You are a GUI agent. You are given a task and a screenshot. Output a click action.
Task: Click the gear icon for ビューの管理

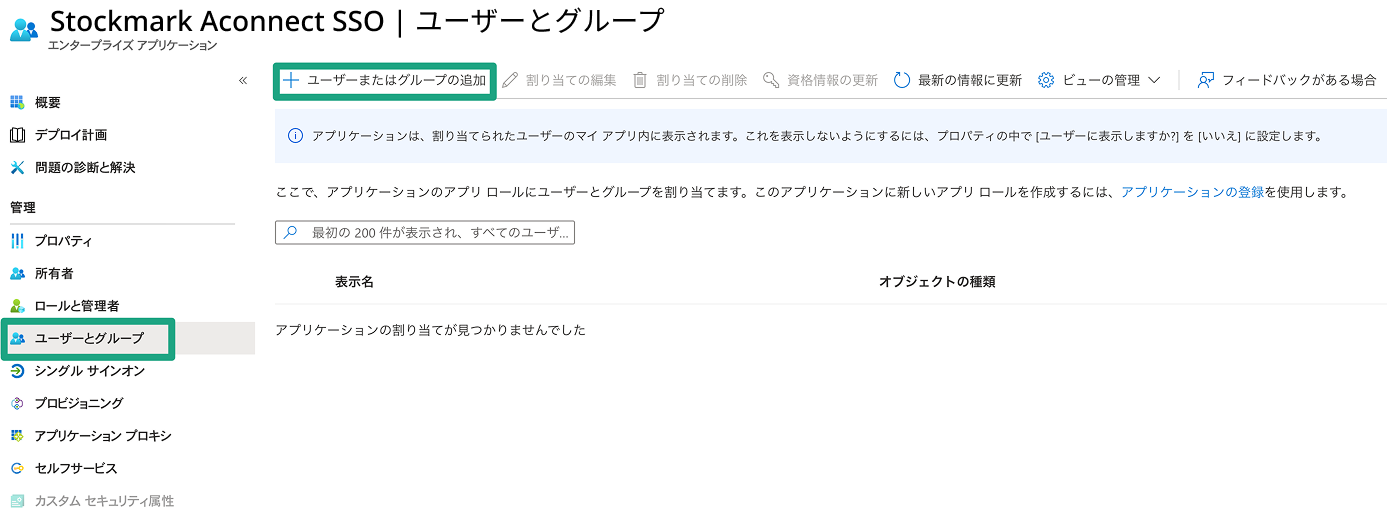(1046, 80)
